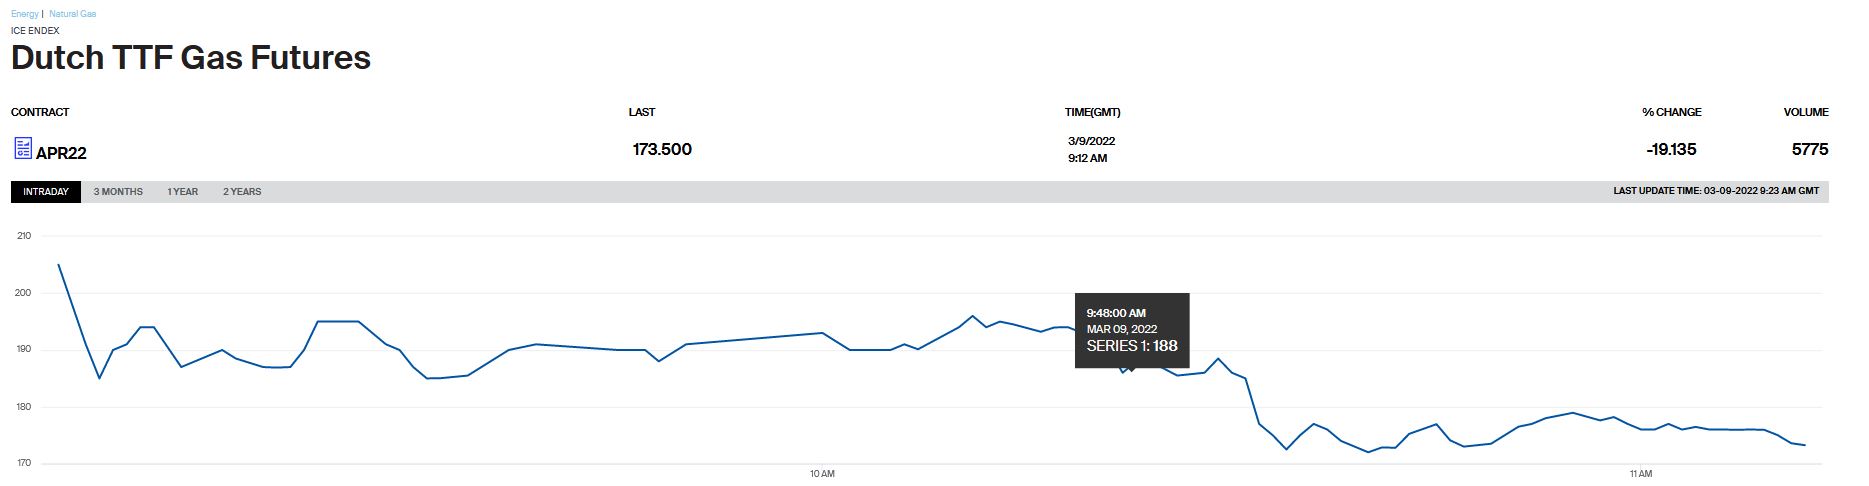The height and width of the screenshot is (486, 1869).
Task: Click the LAST column header
Action: [x=642, y=112]
